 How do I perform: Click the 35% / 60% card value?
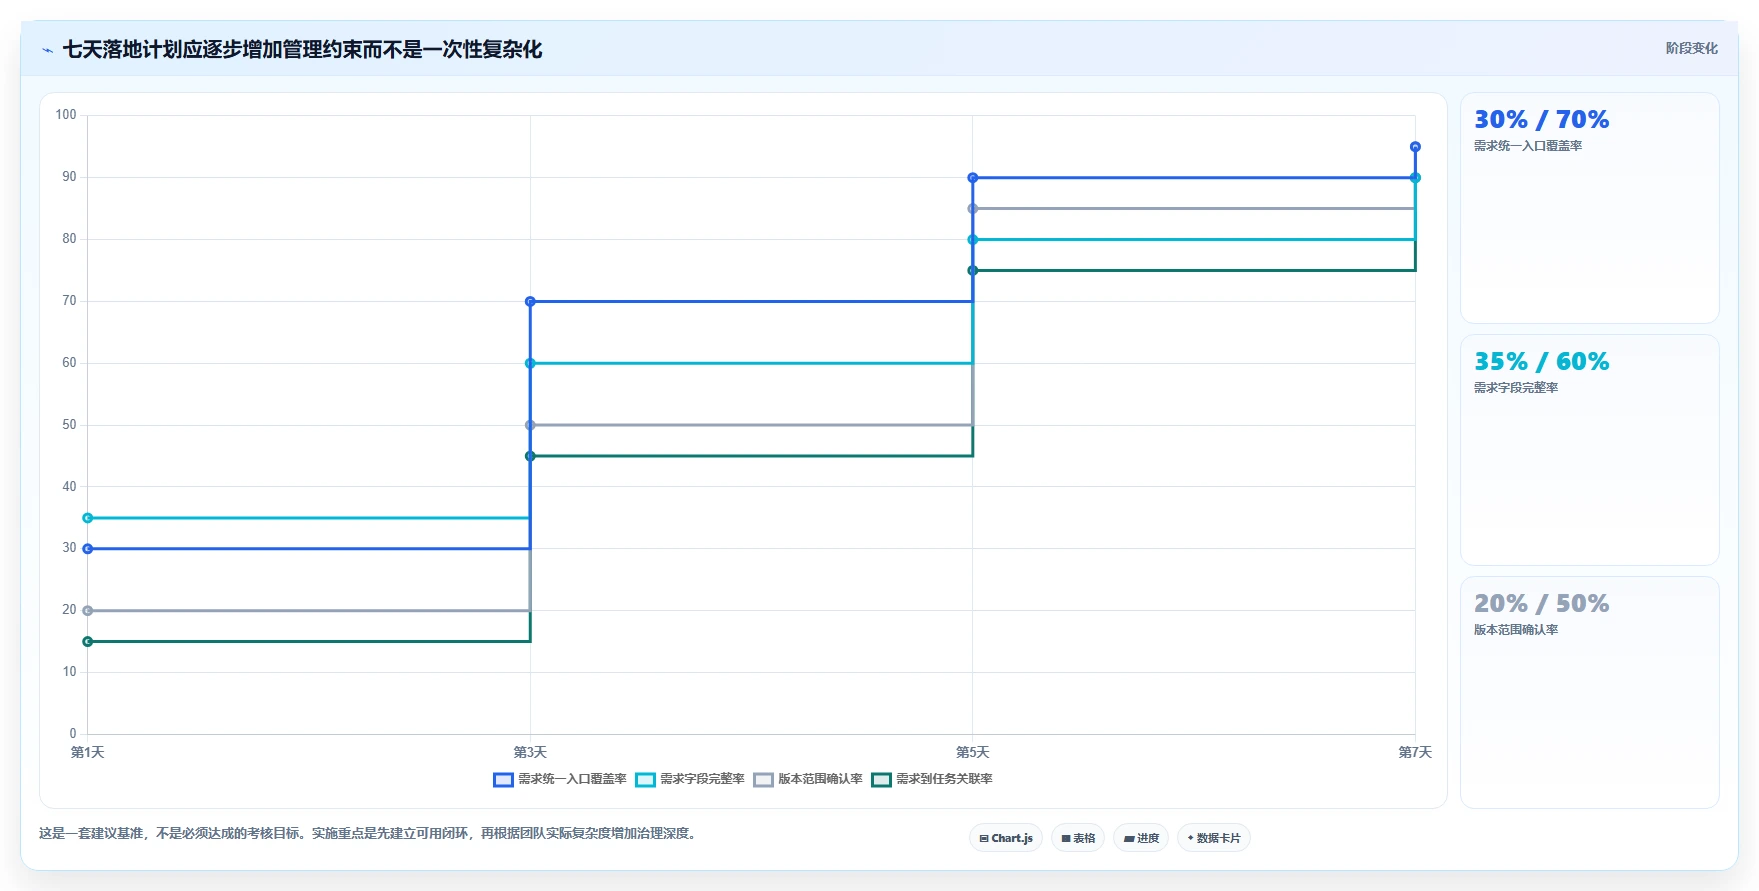coord(1542,362)
